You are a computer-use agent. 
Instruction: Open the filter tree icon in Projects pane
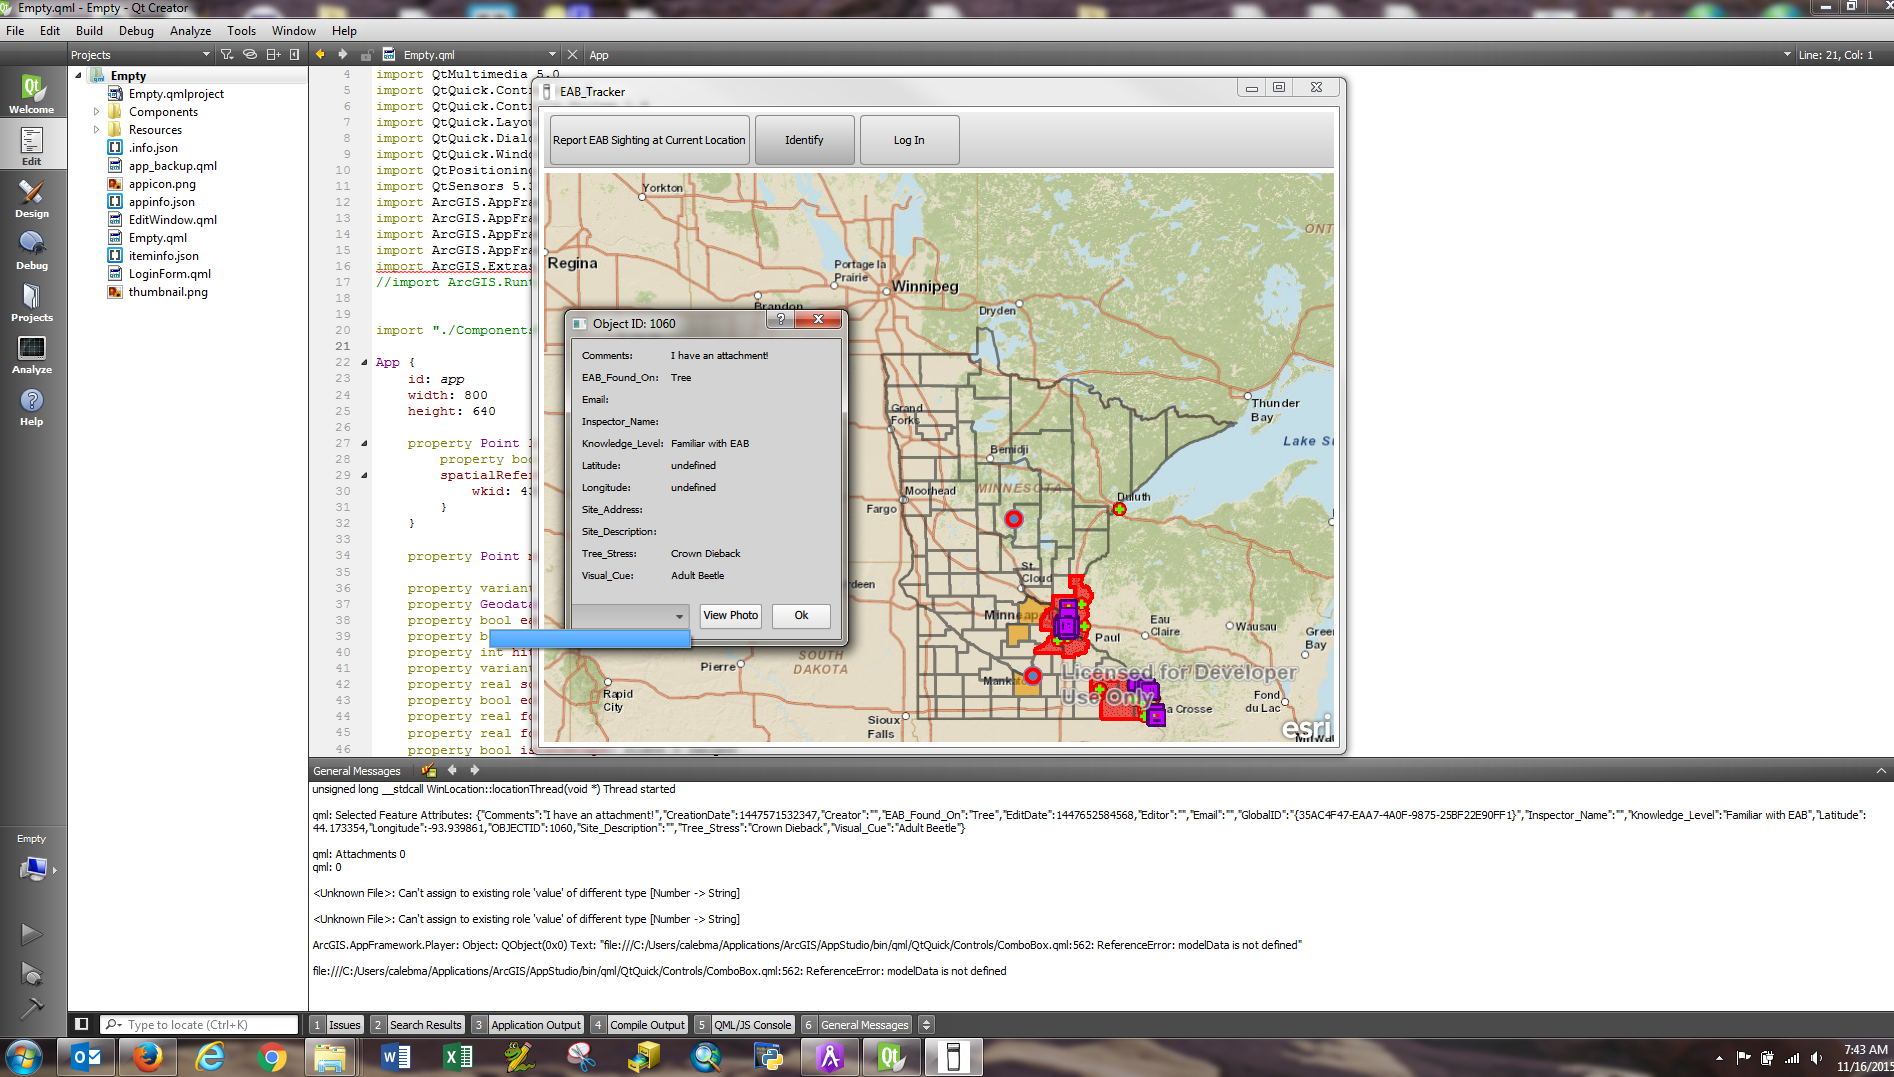[227, 55]
